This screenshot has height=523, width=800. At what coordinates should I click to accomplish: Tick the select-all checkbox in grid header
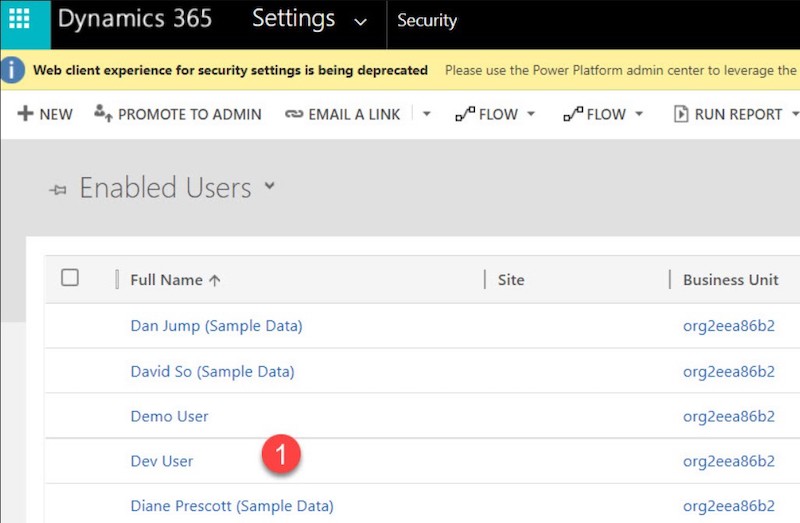click(x=70, y=278)
